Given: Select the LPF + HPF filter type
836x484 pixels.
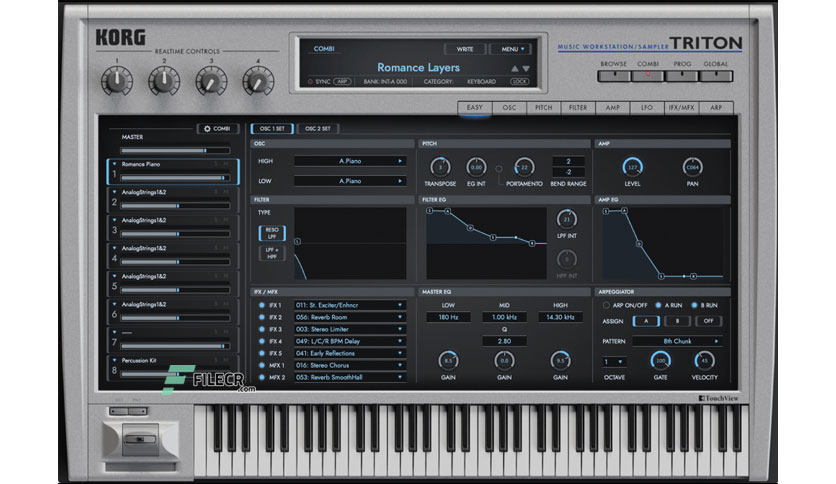Looking at the screenshot, I should (272, 253).
